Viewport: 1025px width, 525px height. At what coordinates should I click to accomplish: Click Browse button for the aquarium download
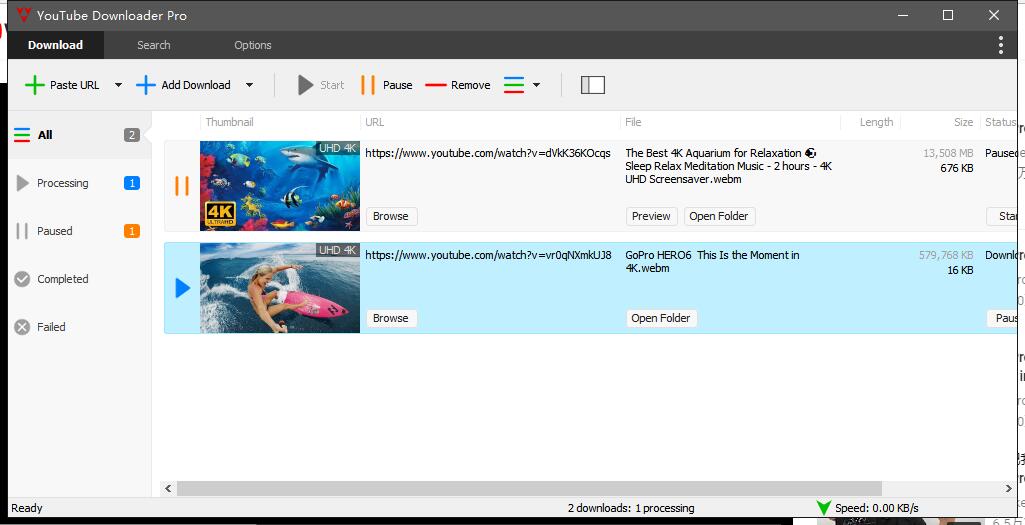click(x=391, y=216)
